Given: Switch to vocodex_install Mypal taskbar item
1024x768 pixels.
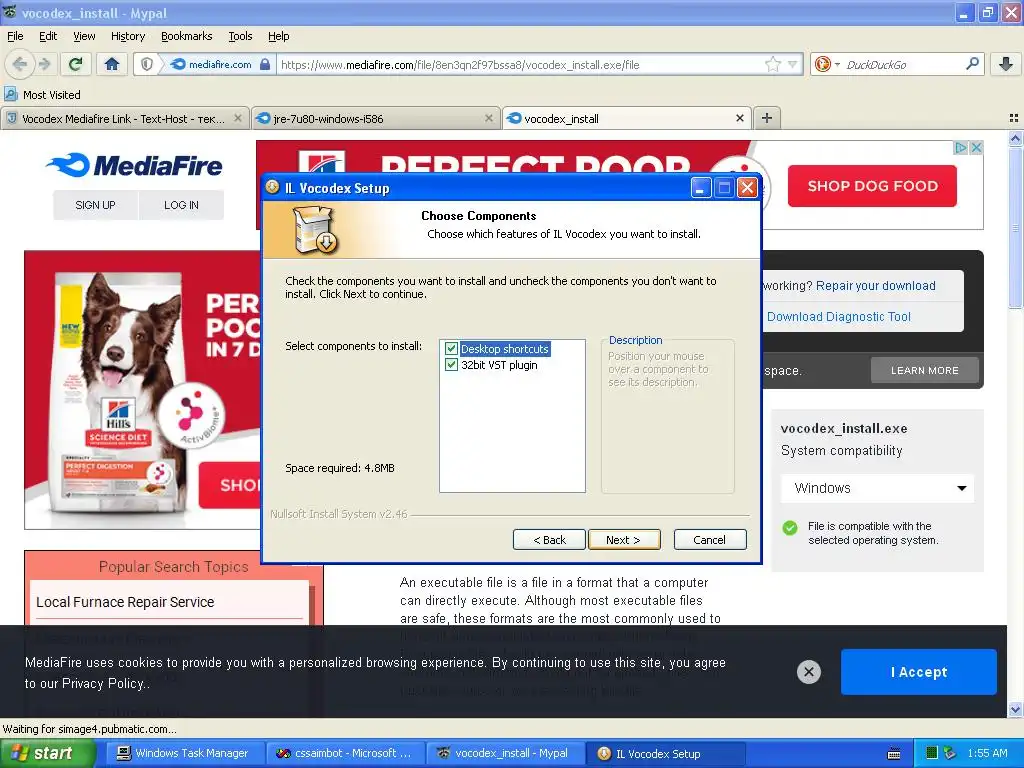Looking at the screenshot, I should (x=504, y=754).
